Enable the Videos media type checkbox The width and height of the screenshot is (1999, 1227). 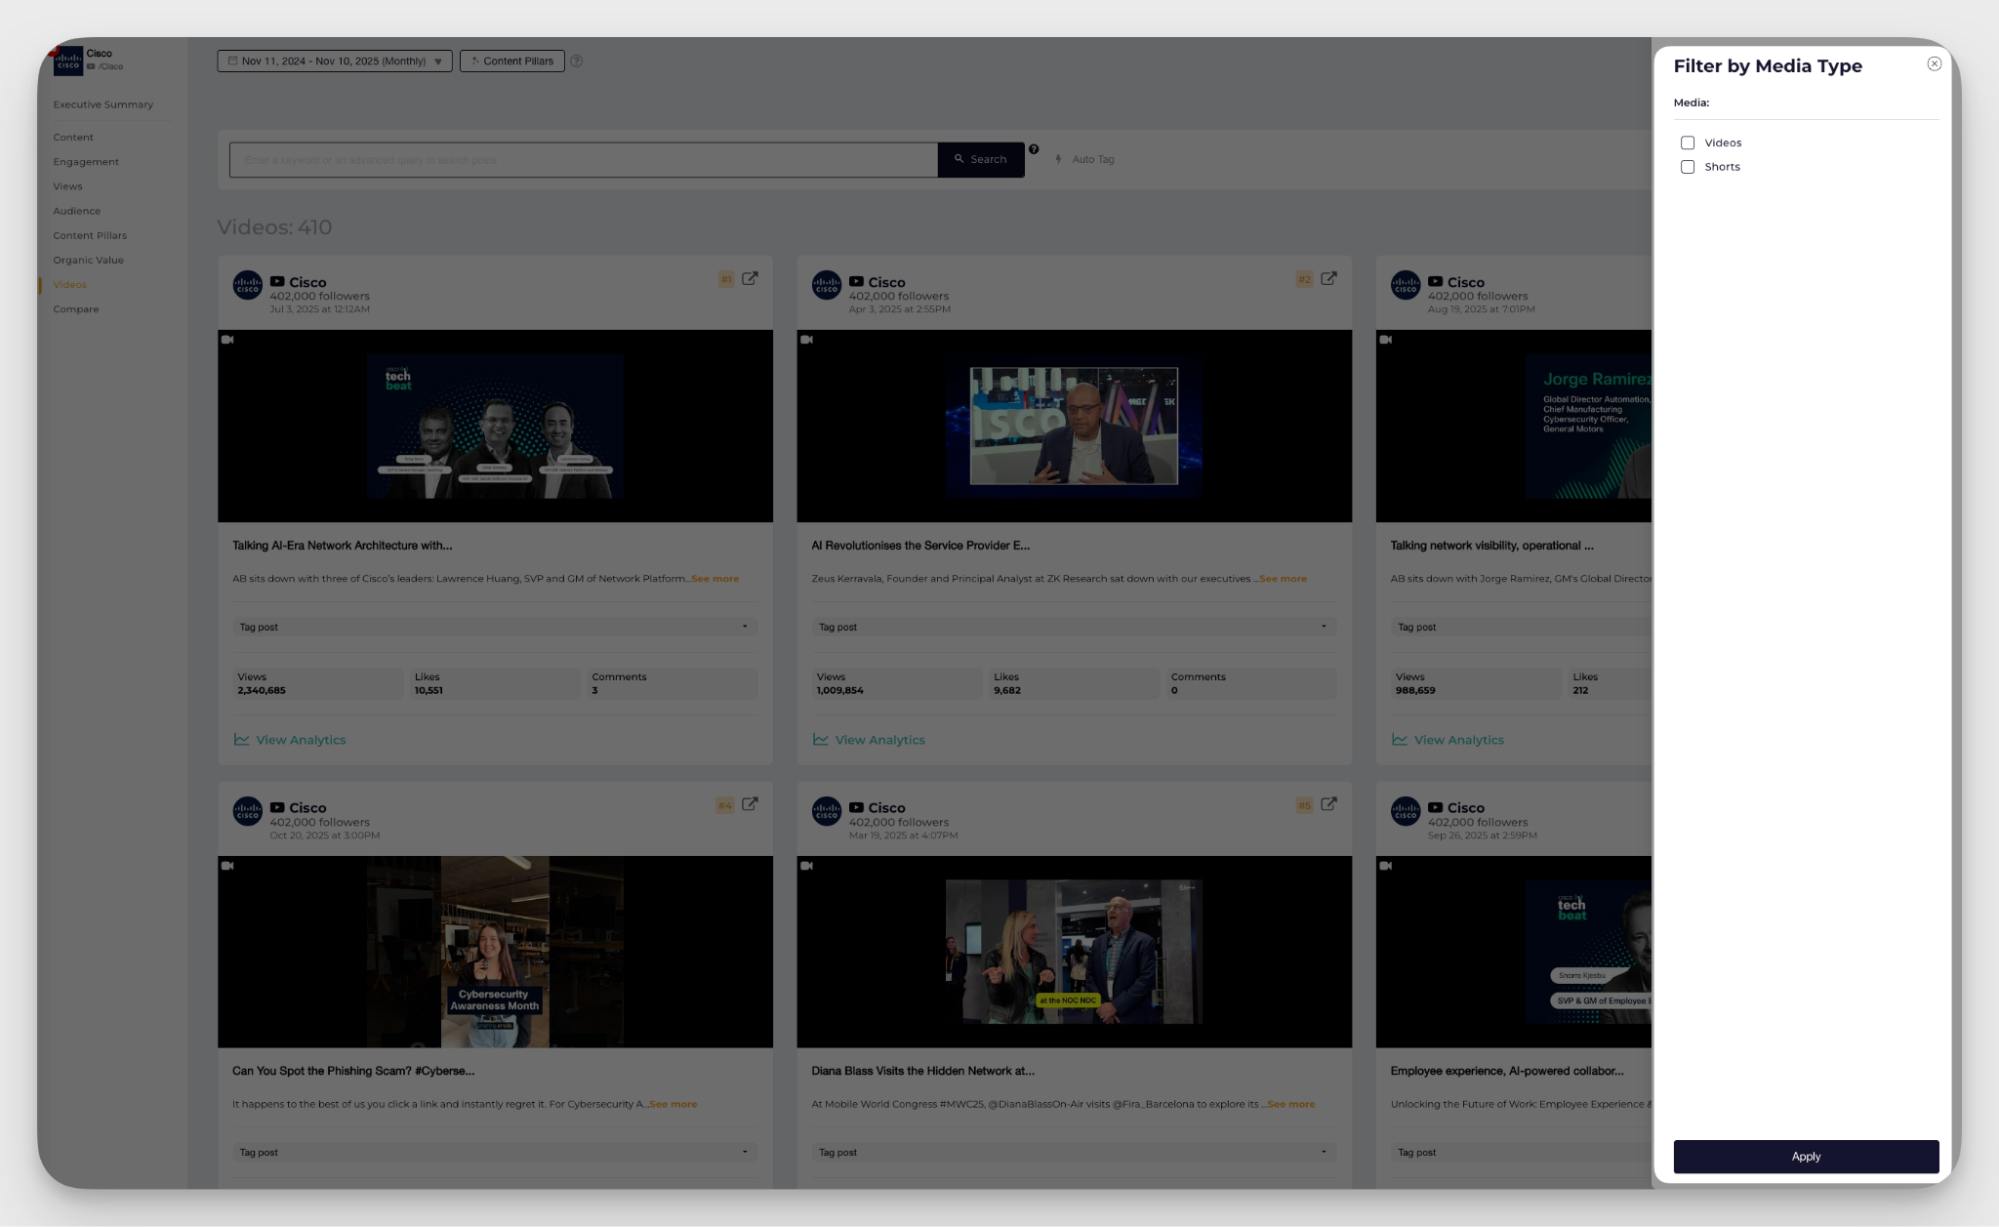click(1688, 142)
